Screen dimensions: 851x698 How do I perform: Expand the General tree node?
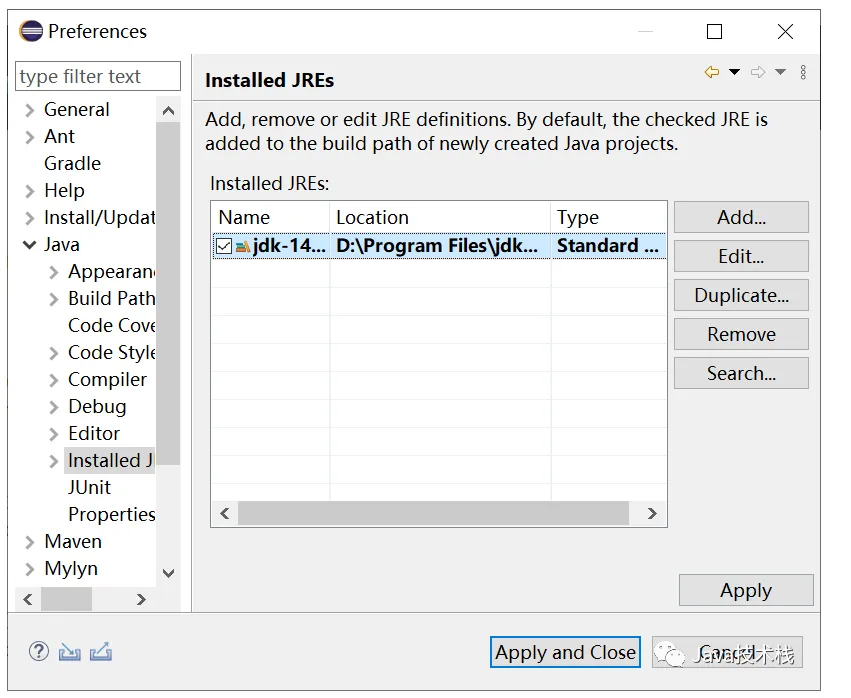click(x=29, y=110)
